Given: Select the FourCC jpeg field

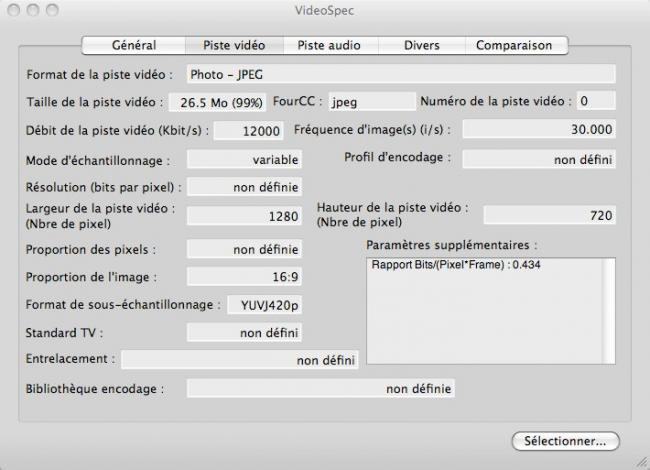Looking at the screenshot, I should click(x=370, y=101).
